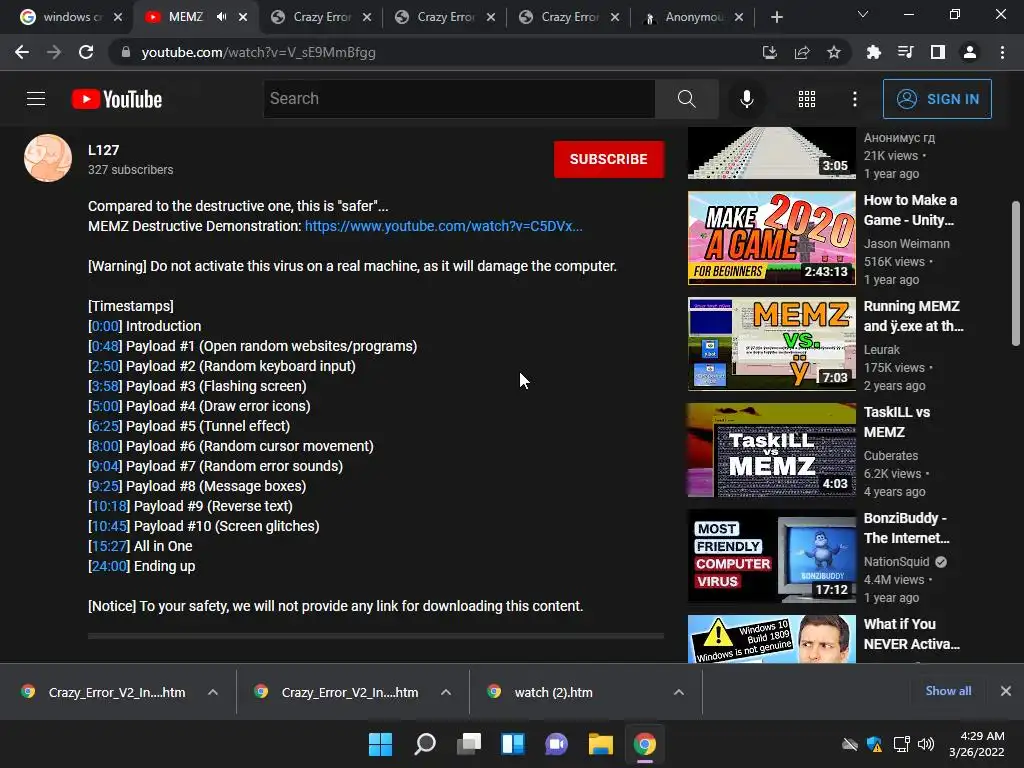
Task: Open a new tab with plus button
Action: coord(776,17)
